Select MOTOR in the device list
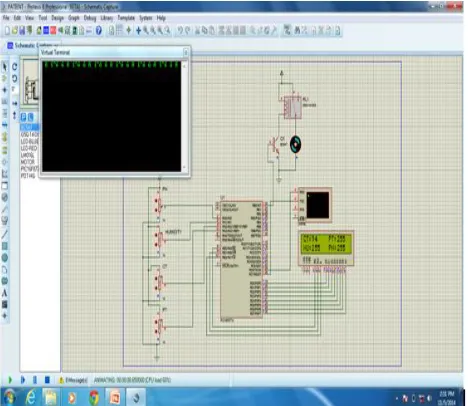 (x=28, y=162)
